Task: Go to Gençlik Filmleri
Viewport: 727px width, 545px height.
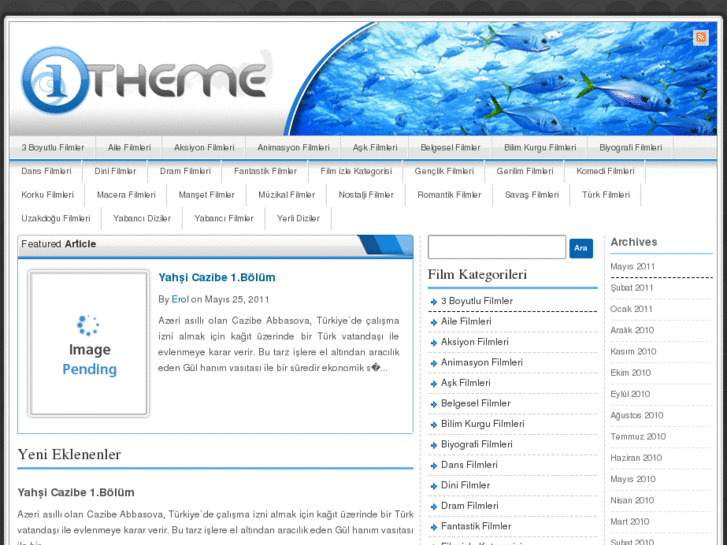Action: click(444, 171)
